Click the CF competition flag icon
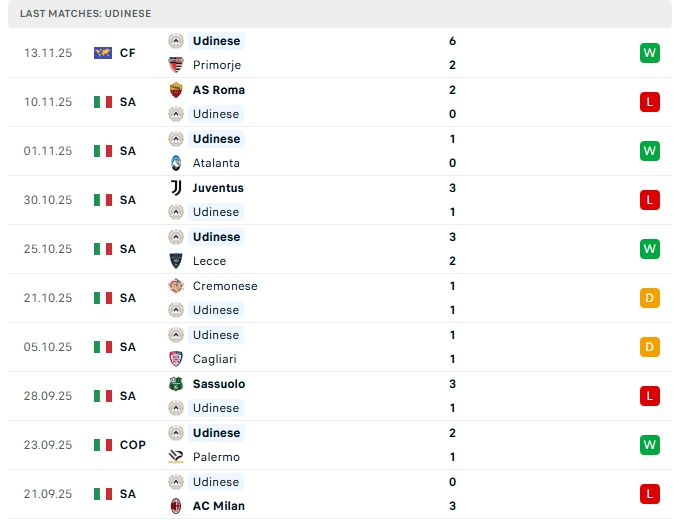Image resolution: width=683 pixels, height=520 pixels. pos(102,53)
